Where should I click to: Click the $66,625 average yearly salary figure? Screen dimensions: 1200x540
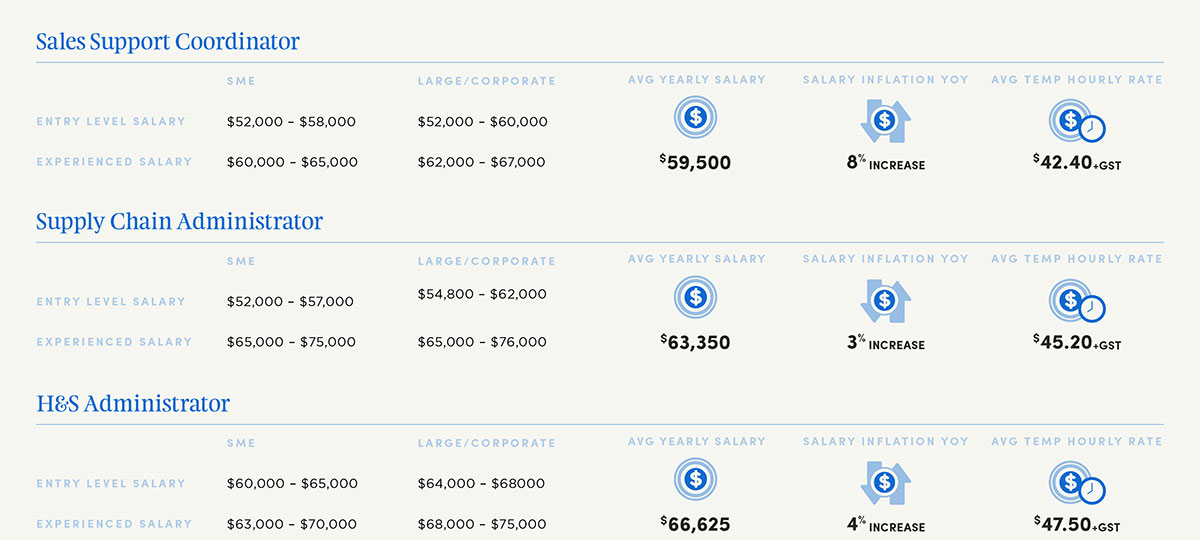tap(696, 524)
